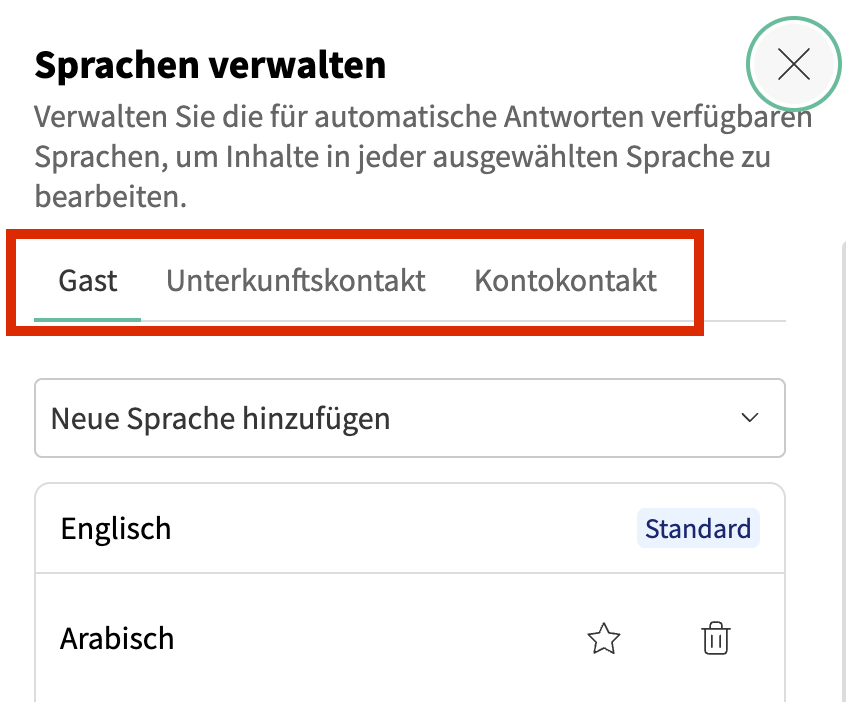The height and width of the screenshot is (702, 846).
Task: Click the green underline beneath Gast tab
Action: tap(88, 319)
